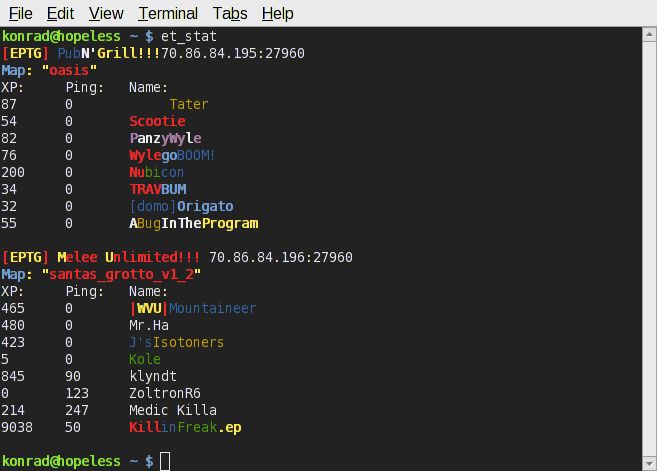Click player name KillinFreak.ep
The image size is (657, 471).
(x=185, y=427)
